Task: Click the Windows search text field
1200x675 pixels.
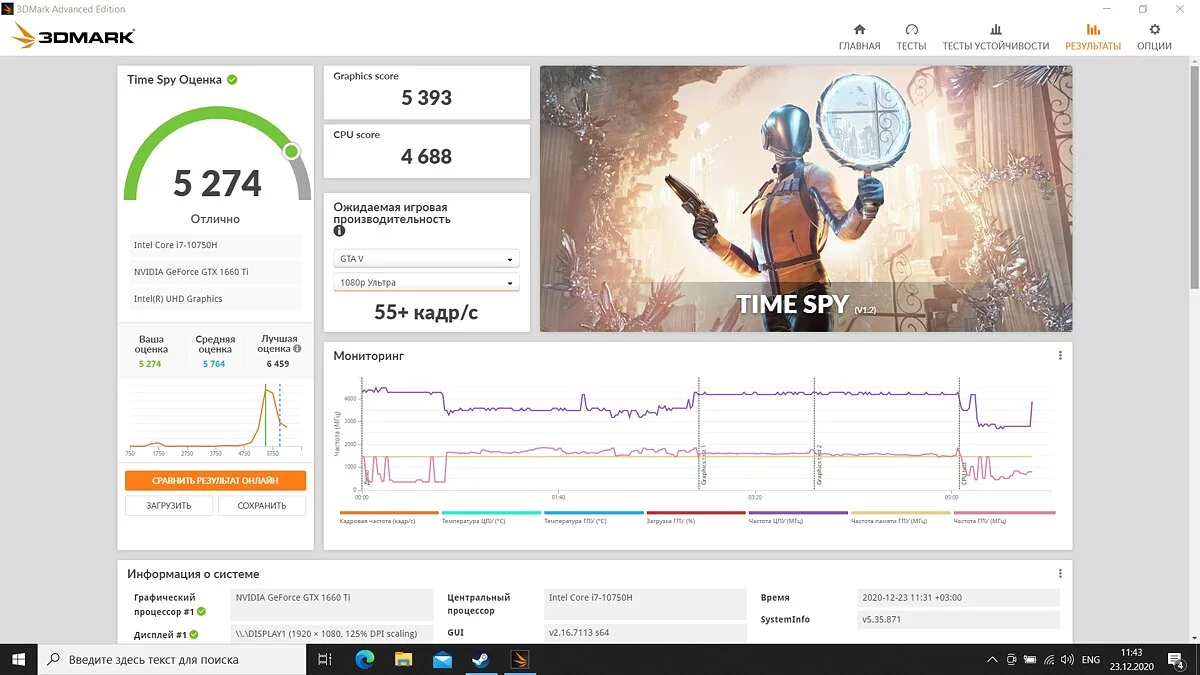Action: click(172, 659)
